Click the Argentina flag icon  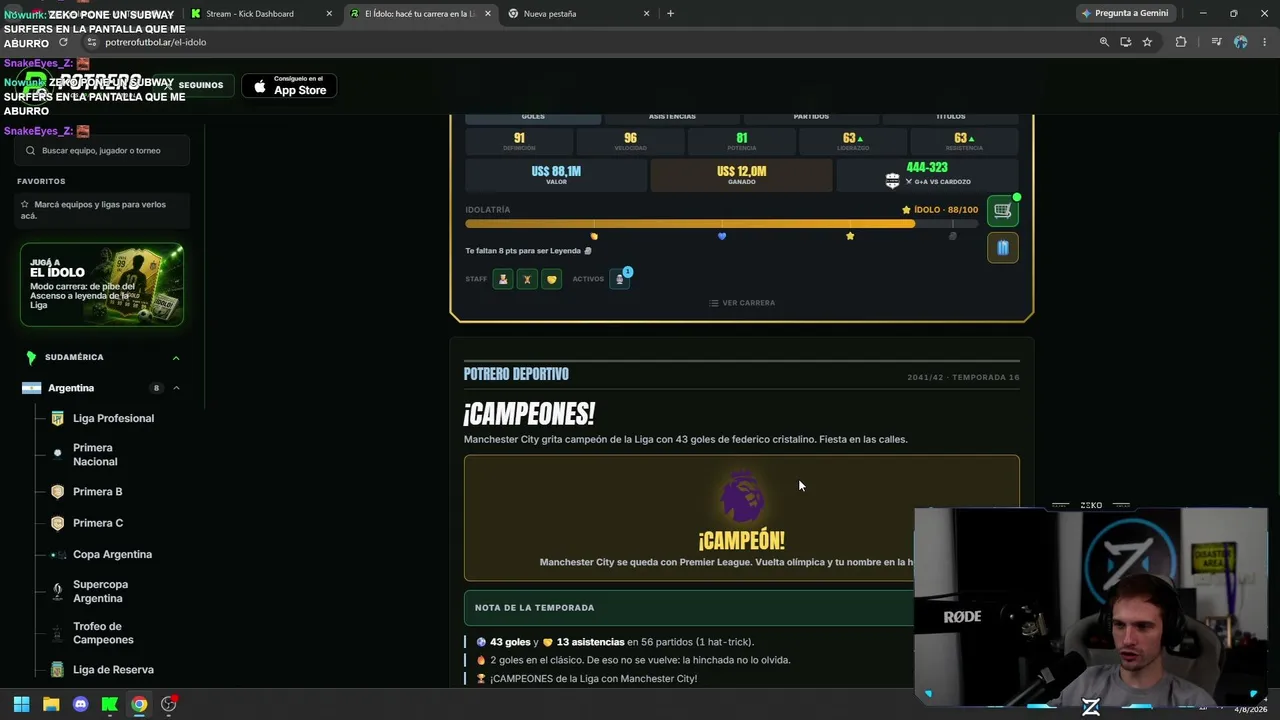[32, 388]
